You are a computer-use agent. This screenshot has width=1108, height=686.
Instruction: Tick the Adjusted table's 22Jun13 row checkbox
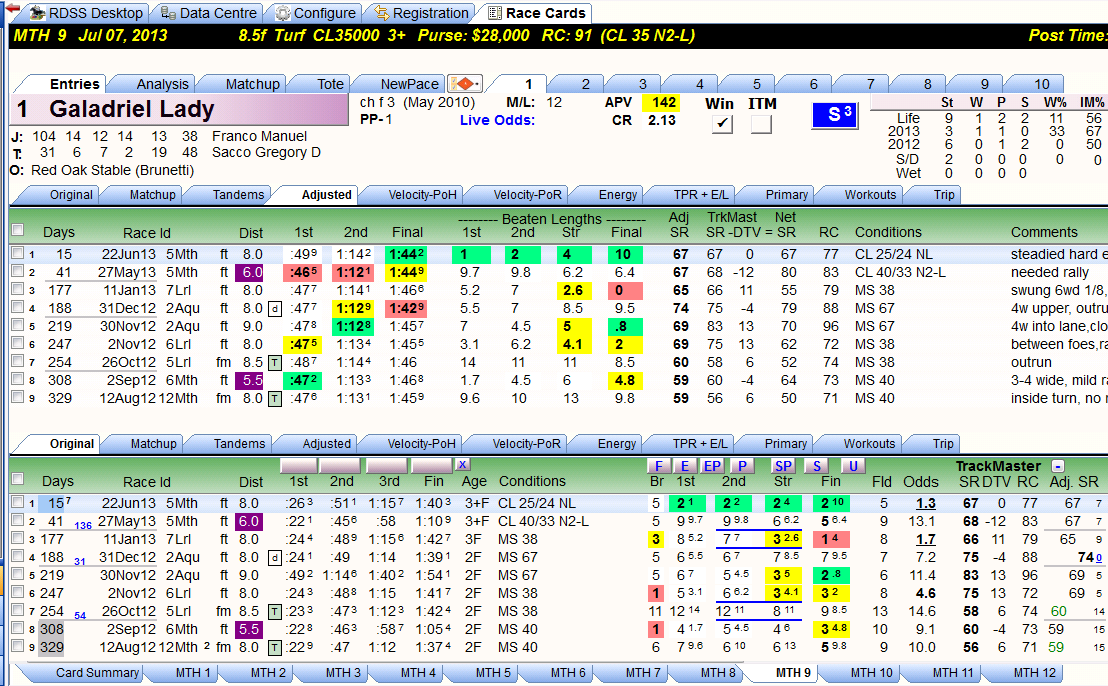tap(18, 254)
